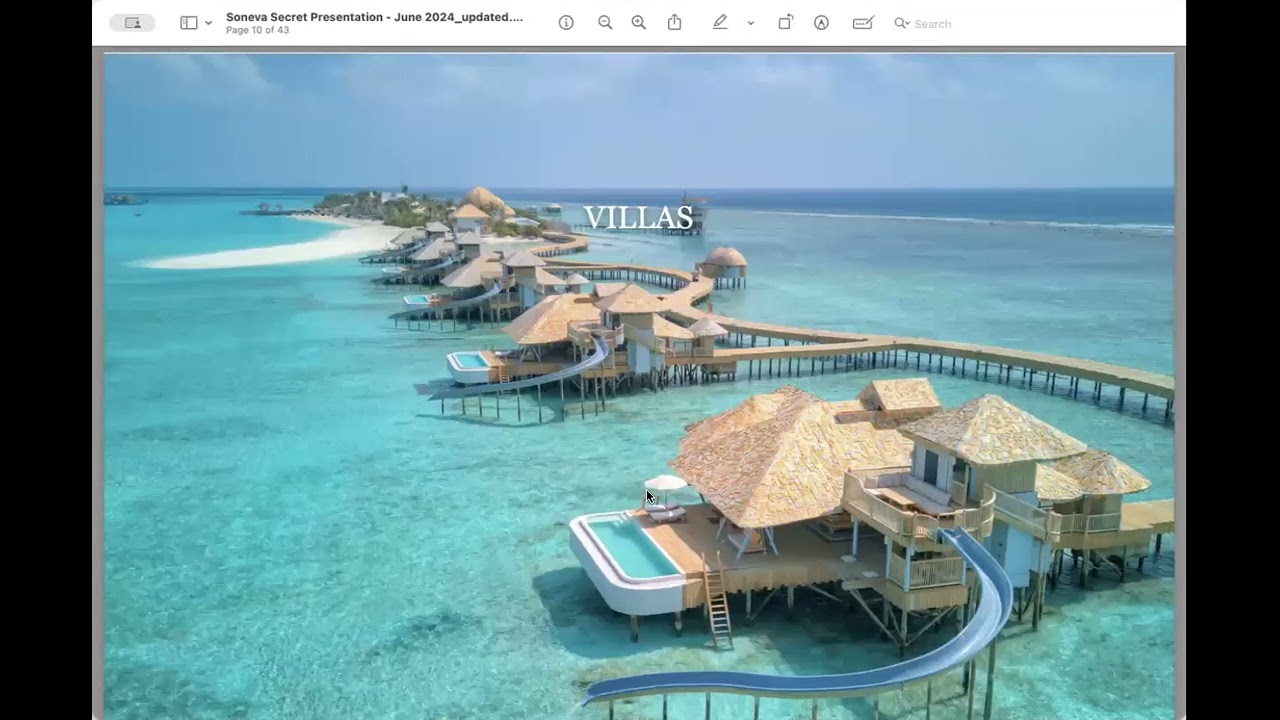The width and height of the screenshot is (1280, 720).
Task: Expand the highlight color options chevron
Action: (x=750, y=23)
